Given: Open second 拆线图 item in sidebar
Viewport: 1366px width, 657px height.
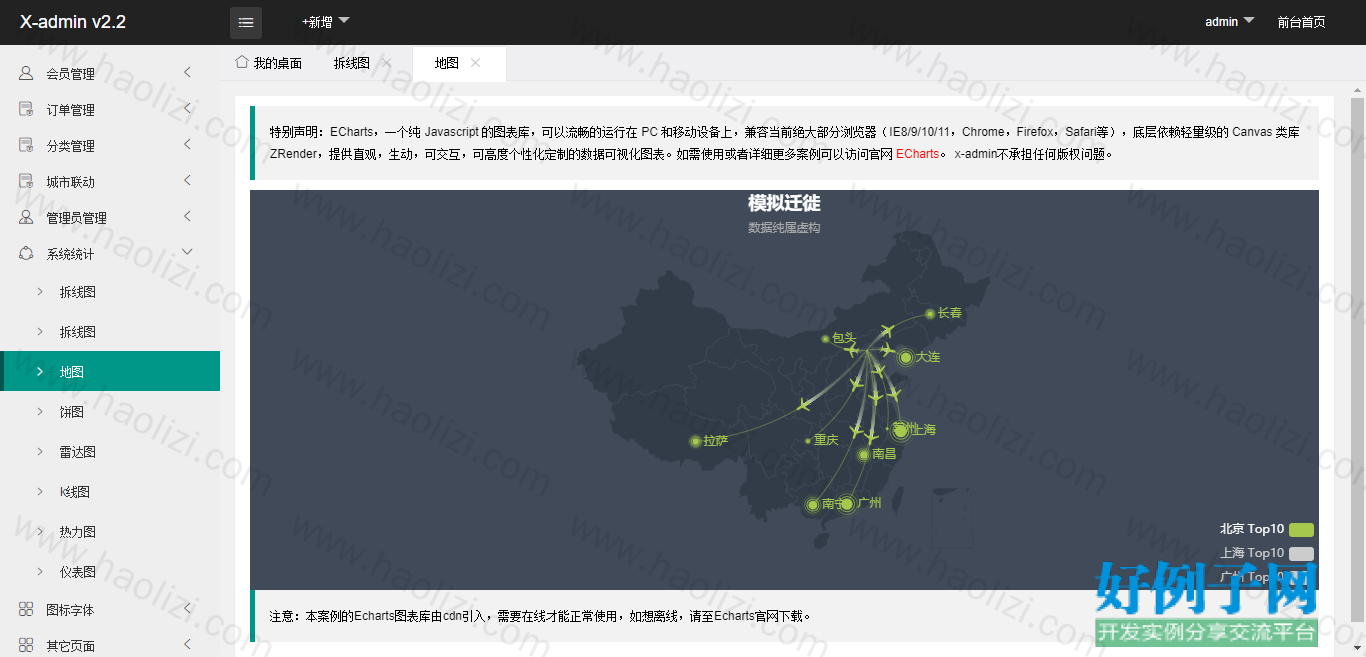Looking at the screenshot, I should pyautogui.click(x=110, y=332).
